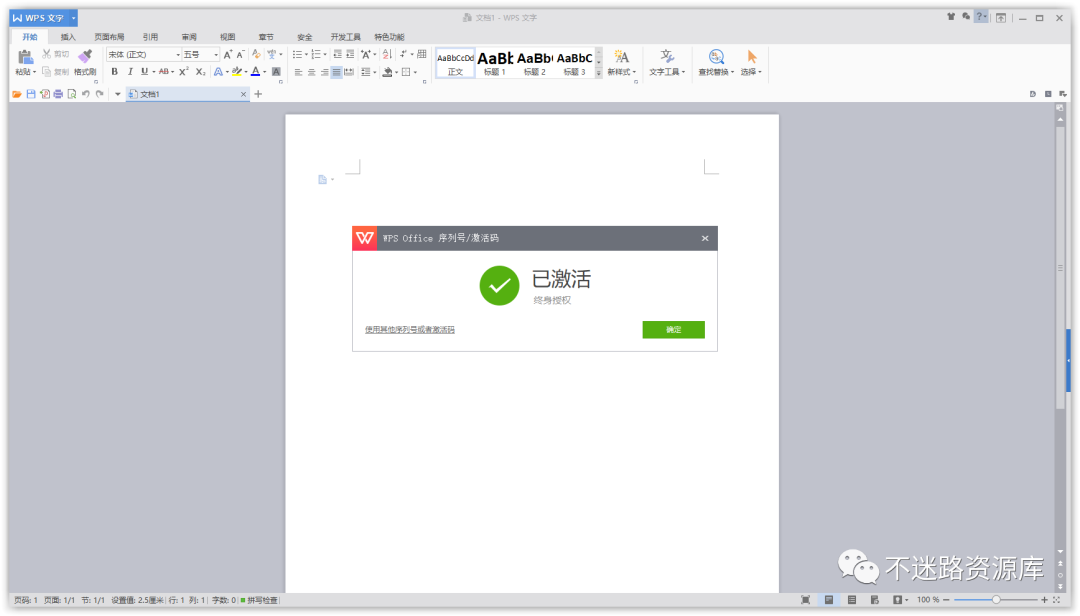Click the WeChat feedback icon in title bar
This screenshot has height=616, width=1080.
(x=966, y=17)
